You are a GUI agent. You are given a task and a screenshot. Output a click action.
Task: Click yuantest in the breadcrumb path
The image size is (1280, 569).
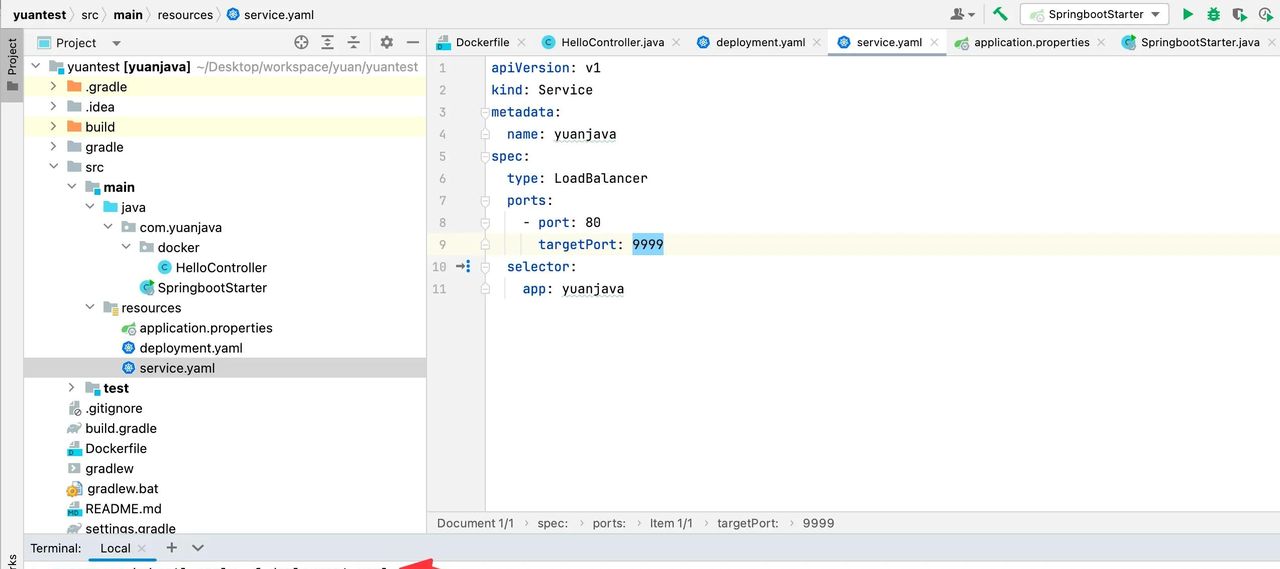point(40,15)
